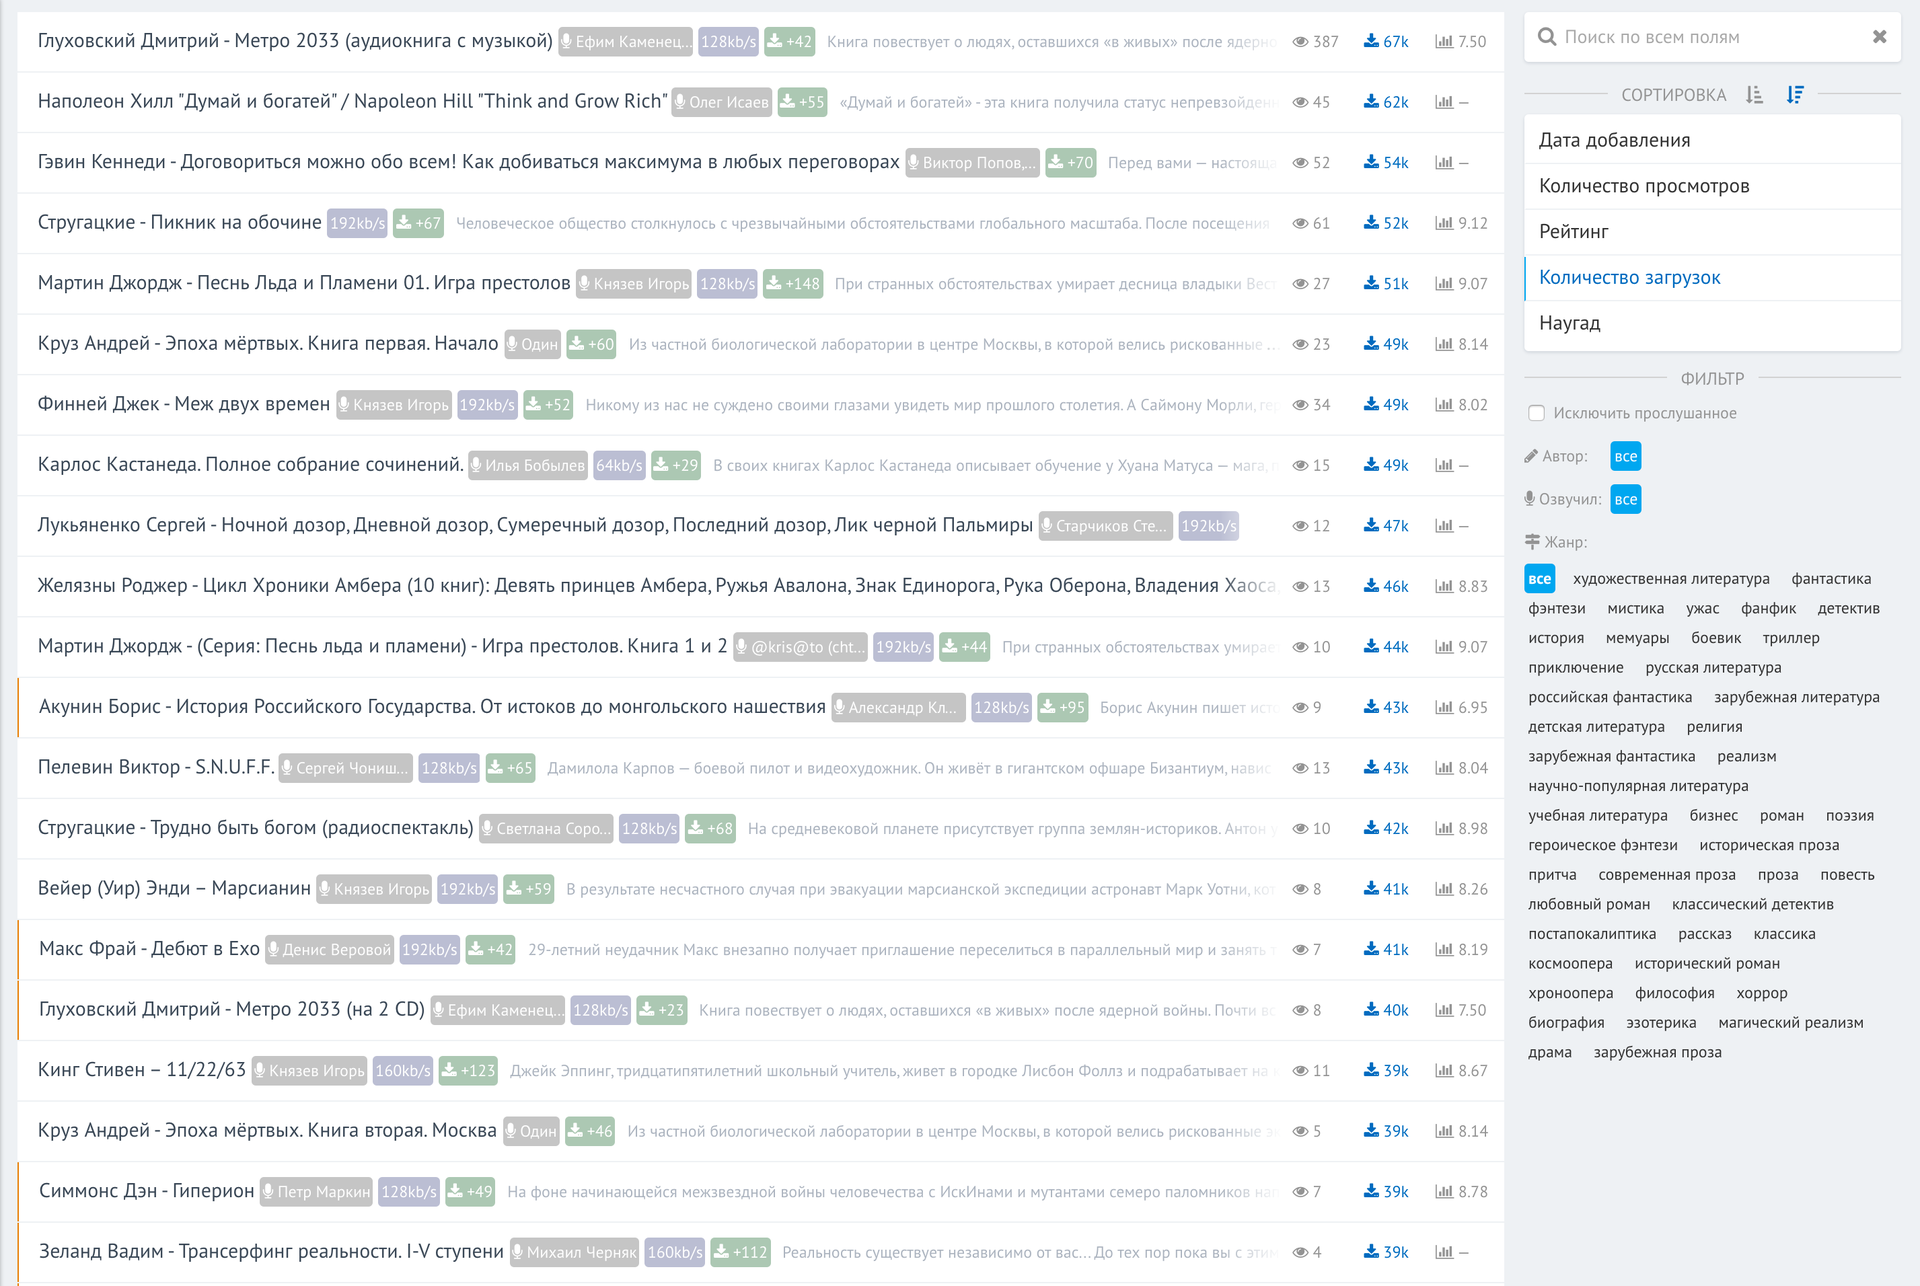This screenshot has width=1920, height=1286.
Task: Toggle the Автор 'все' filter button
Action: tap(1625, 457)
